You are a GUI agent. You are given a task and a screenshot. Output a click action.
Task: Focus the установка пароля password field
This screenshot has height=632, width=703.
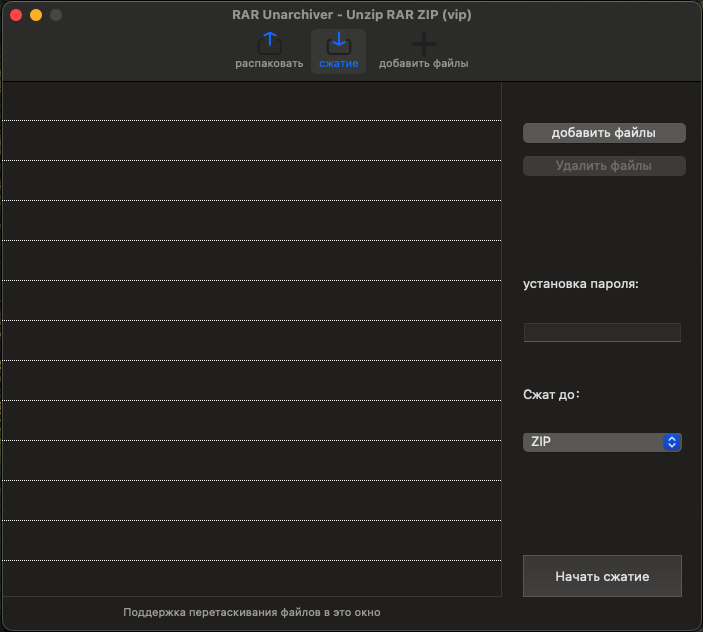point(602,332)
